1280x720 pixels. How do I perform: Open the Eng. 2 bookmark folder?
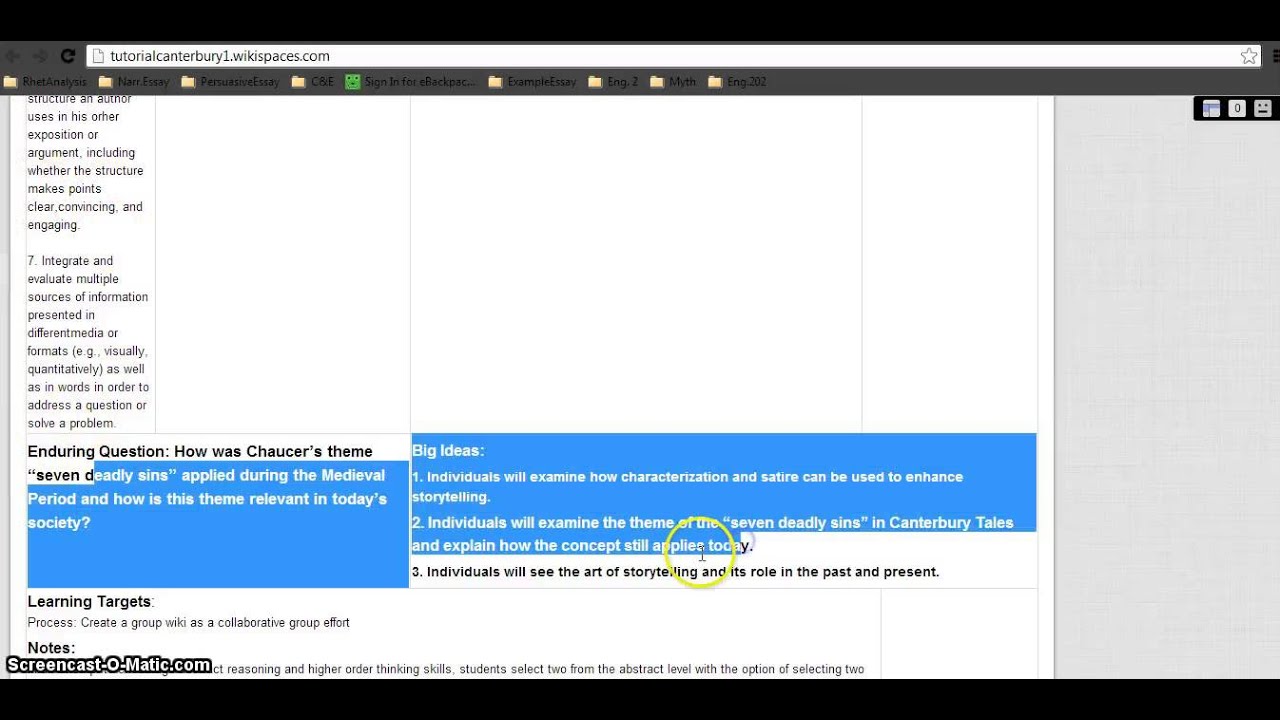[613, 82]
